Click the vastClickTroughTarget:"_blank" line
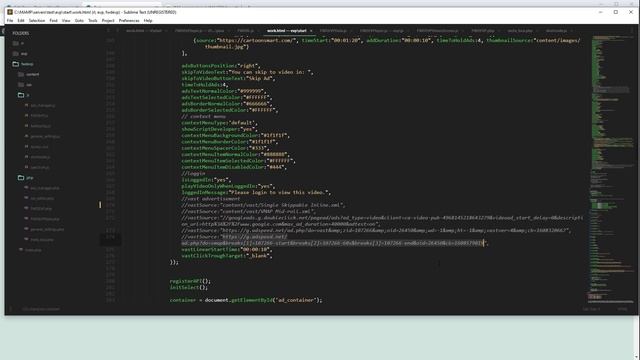Image resolution: width=640 pixels, height=360 pixels. (227, 256)
